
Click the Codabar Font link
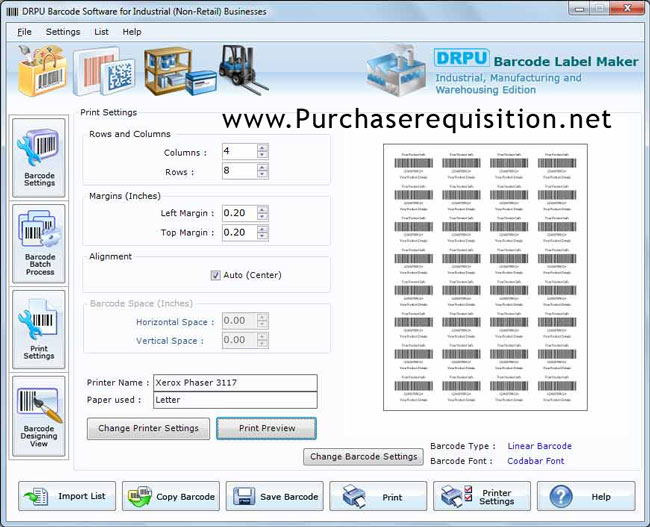536,461
